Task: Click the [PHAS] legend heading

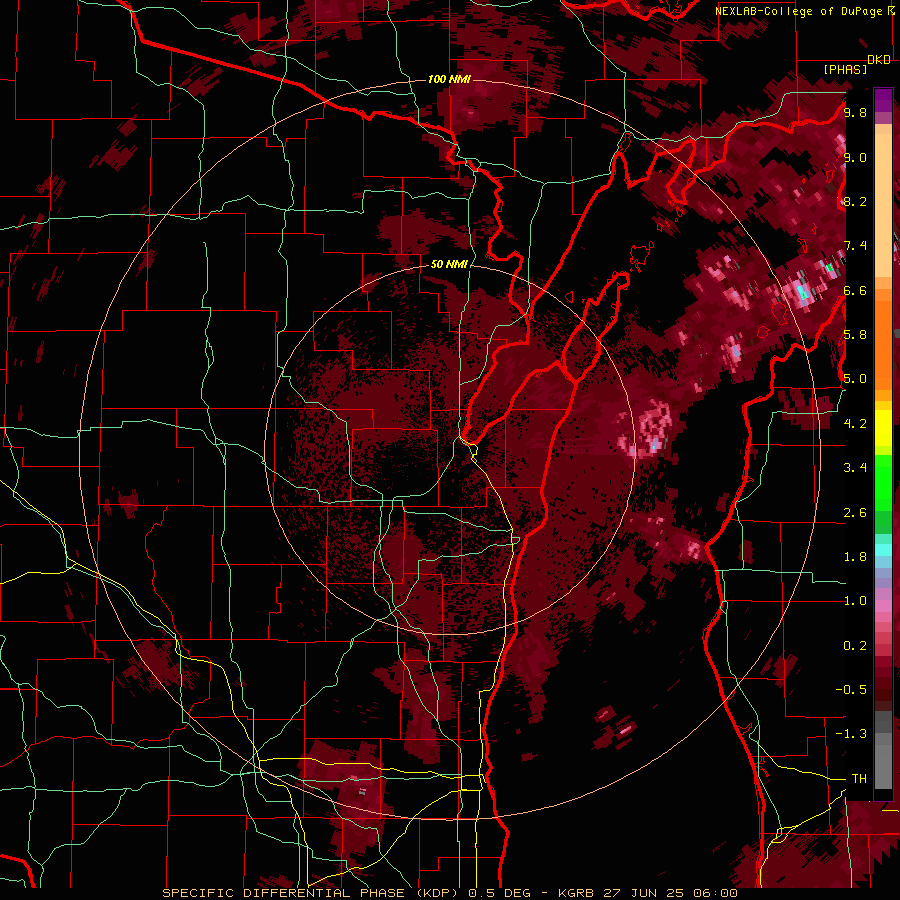Action: pos(845,69)
